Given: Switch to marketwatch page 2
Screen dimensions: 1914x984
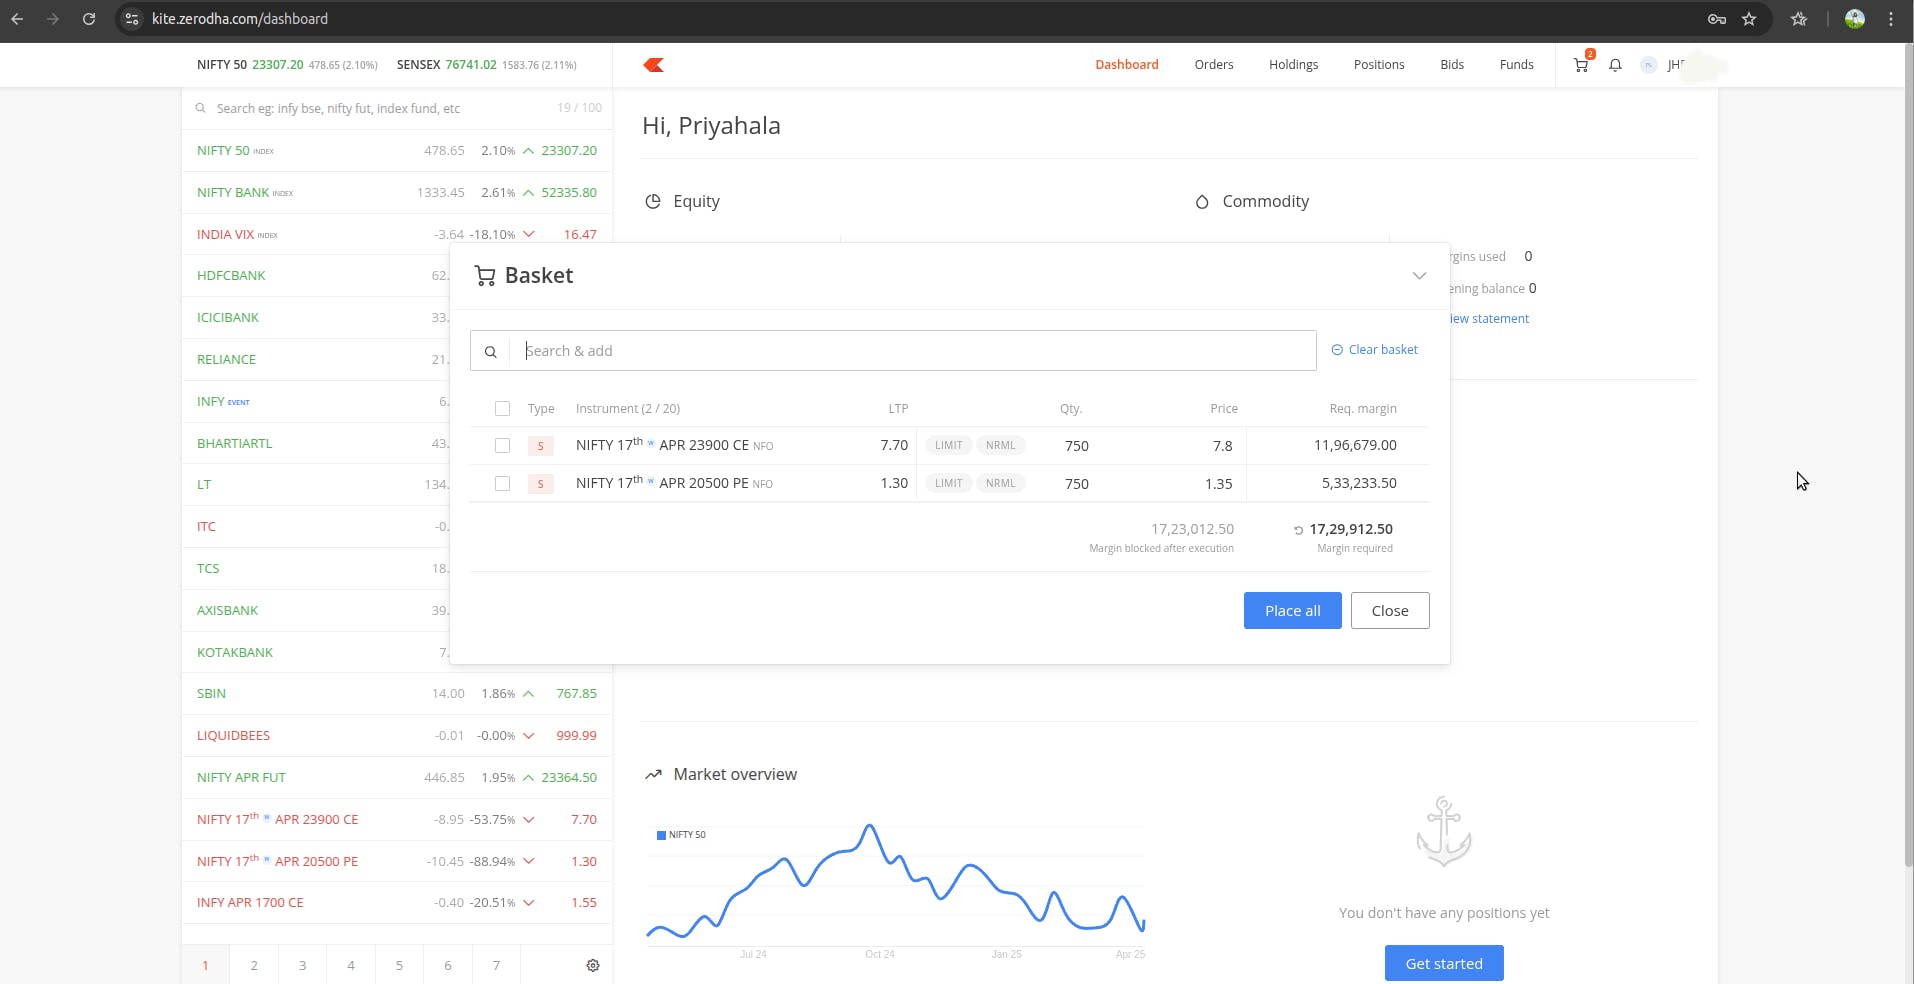Looking at the screenshot, I should (x=254, y=965).
